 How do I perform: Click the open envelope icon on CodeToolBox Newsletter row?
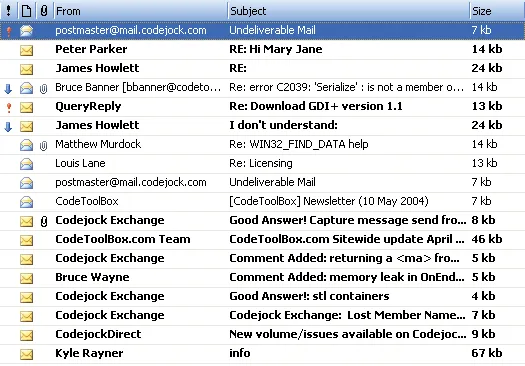click(26, 202)
